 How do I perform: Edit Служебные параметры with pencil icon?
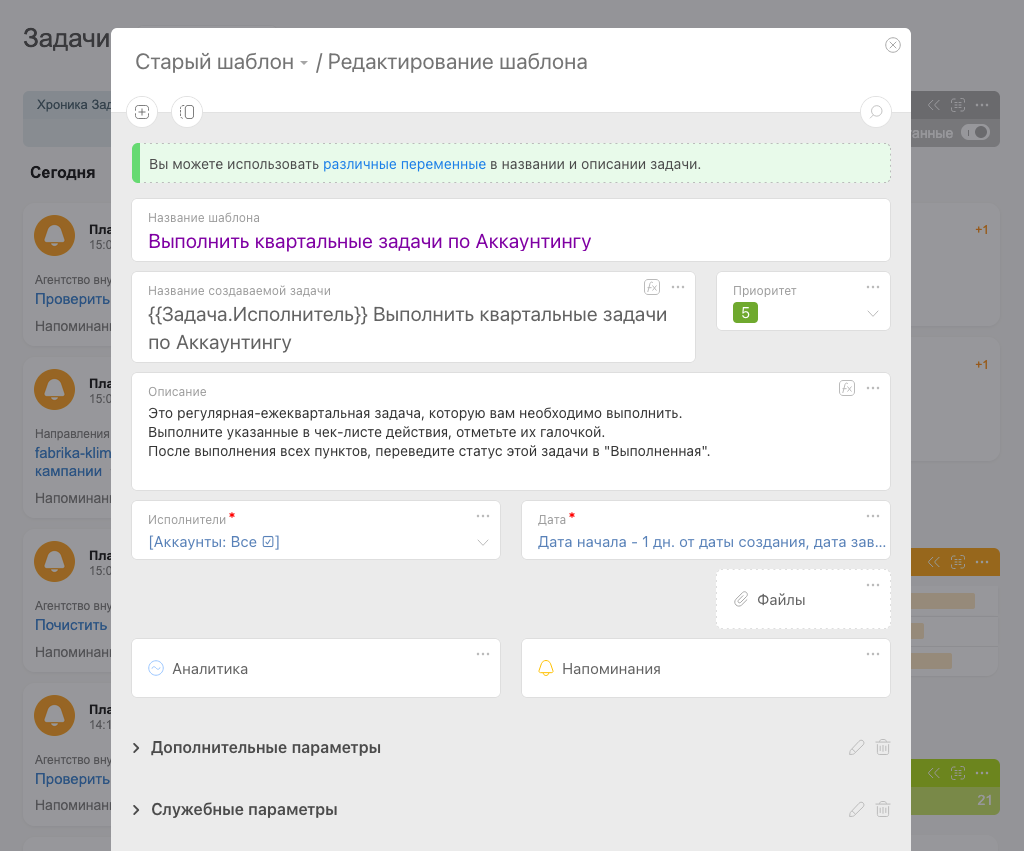tap(856, 809)
